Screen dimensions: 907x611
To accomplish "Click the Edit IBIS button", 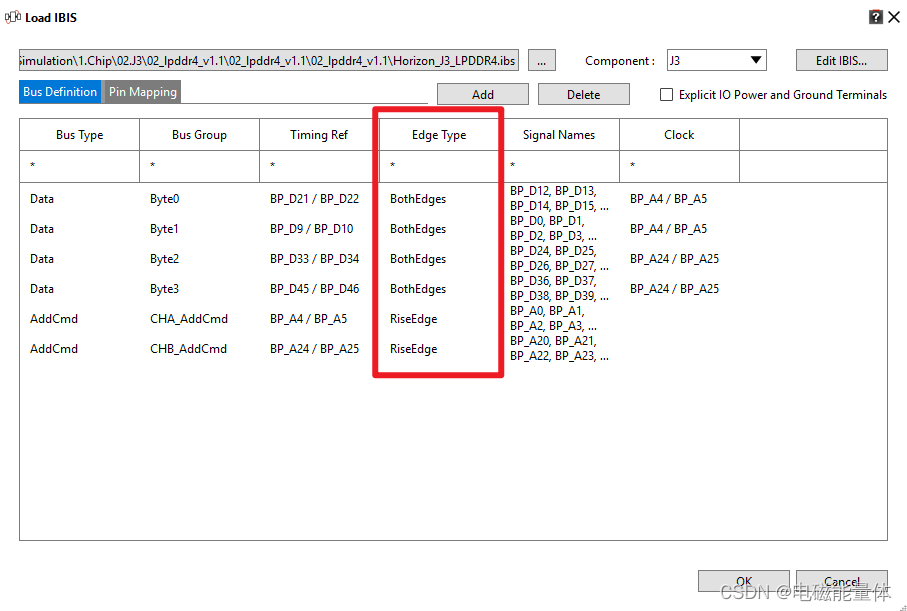I will [841, 60].
